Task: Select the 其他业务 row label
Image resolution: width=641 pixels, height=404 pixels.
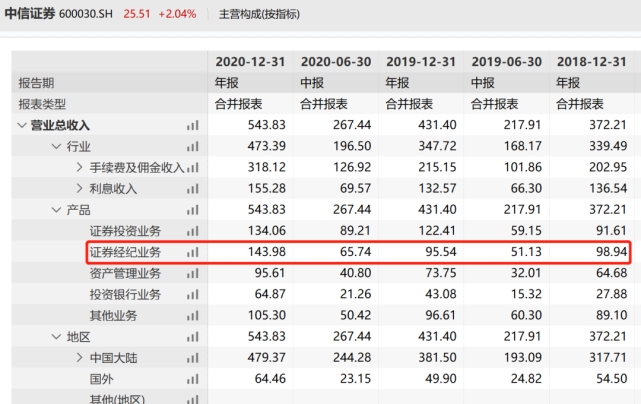Action: point(114,316)
